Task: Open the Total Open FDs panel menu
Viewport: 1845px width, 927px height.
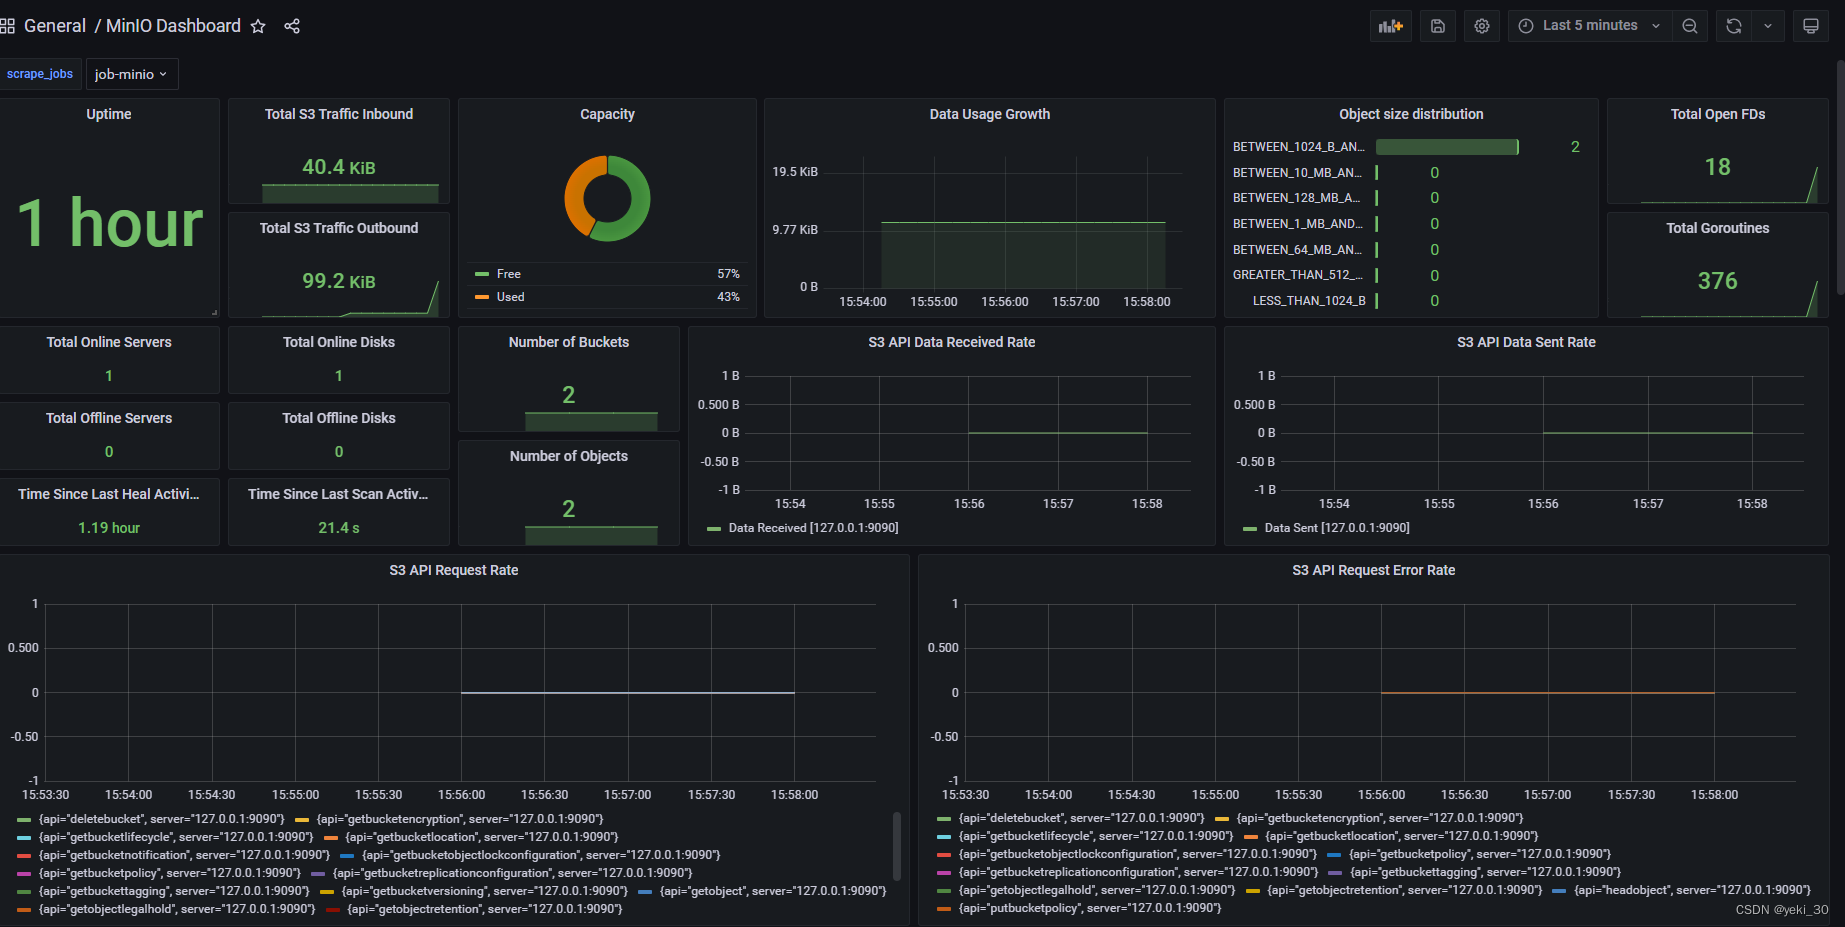Action: pyautogui.click(x=1718, y=114)
